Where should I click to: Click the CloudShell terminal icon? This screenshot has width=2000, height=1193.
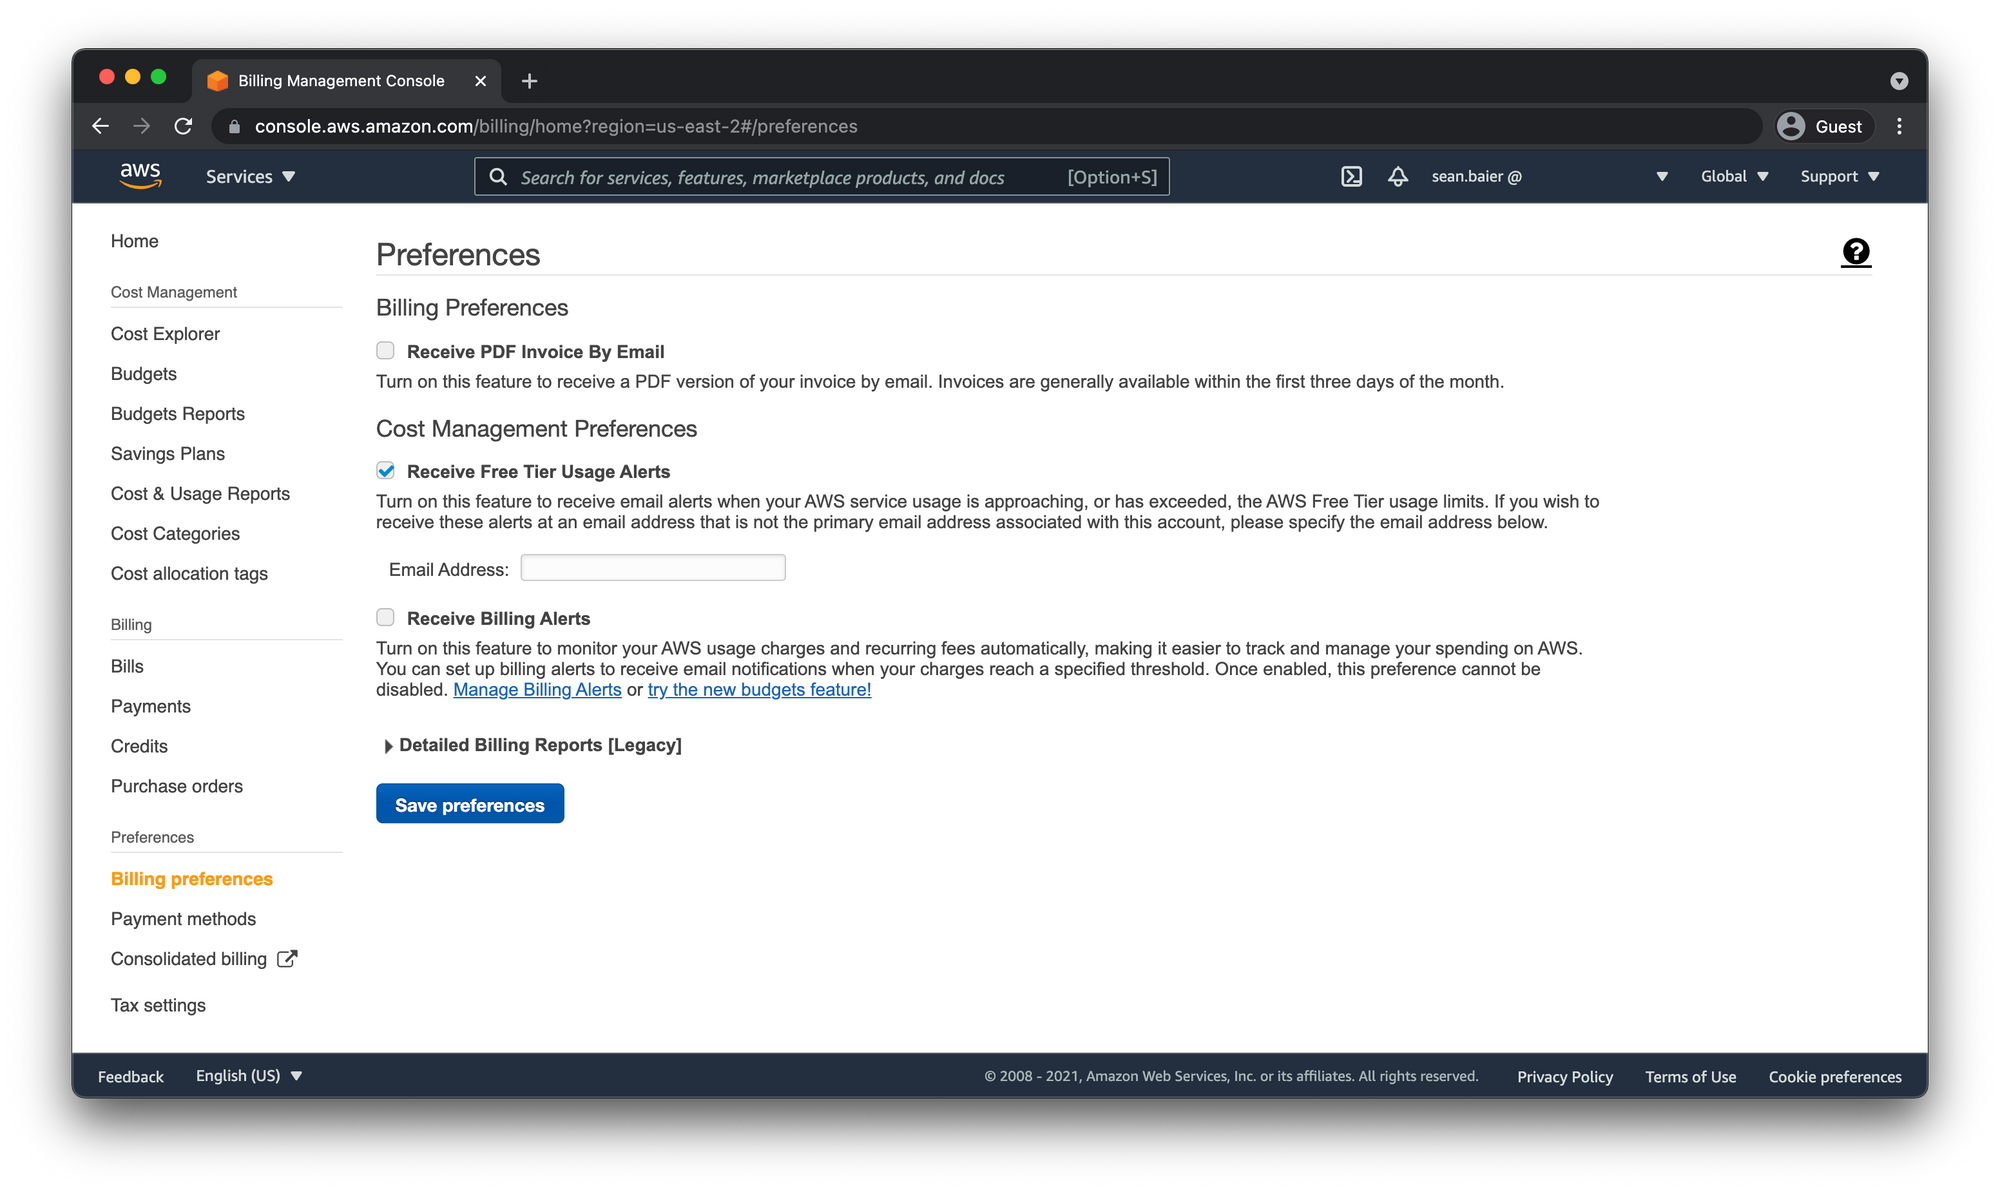pos(1351,175)
